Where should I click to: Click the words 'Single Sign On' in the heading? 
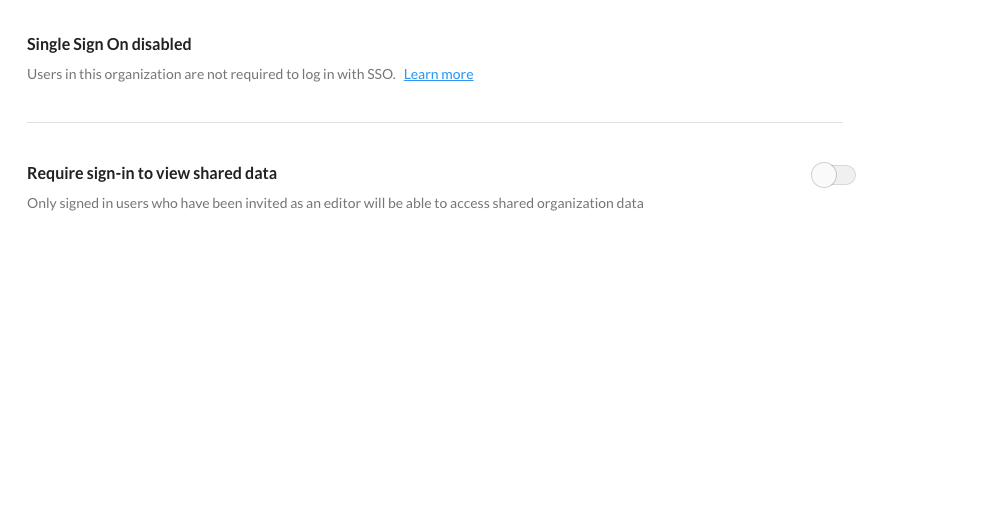82,44
